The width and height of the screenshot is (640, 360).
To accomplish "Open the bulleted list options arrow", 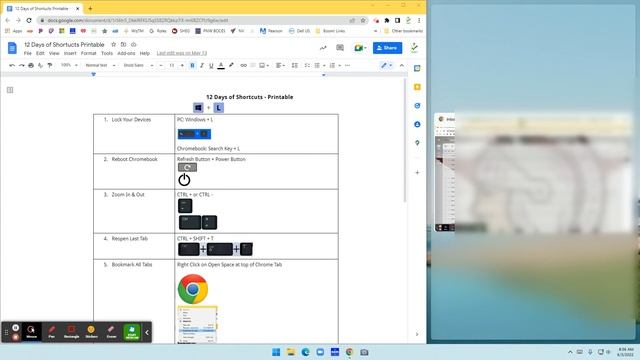I will pos(324,65).
